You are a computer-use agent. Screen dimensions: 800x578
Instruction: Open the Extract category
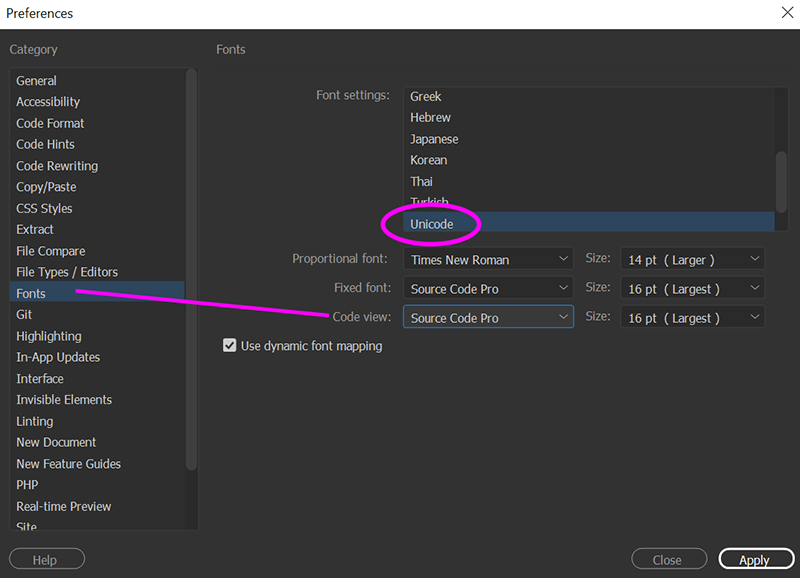click(97, 230)
